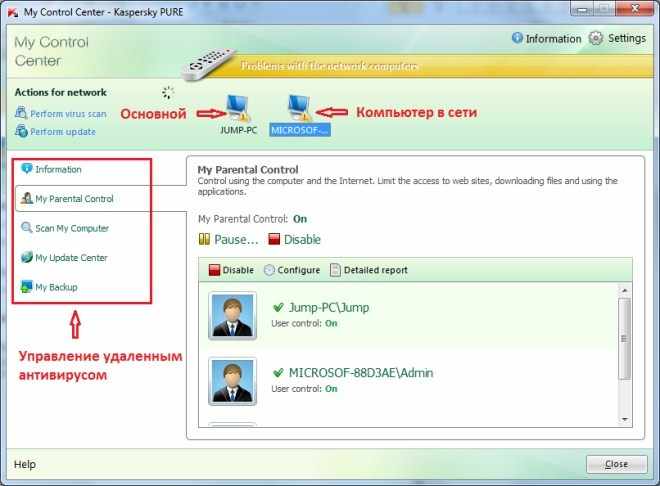Select the MICROSOF network computer icon
Viewport: 660px width, 486px height.
[x=300, y=108]
